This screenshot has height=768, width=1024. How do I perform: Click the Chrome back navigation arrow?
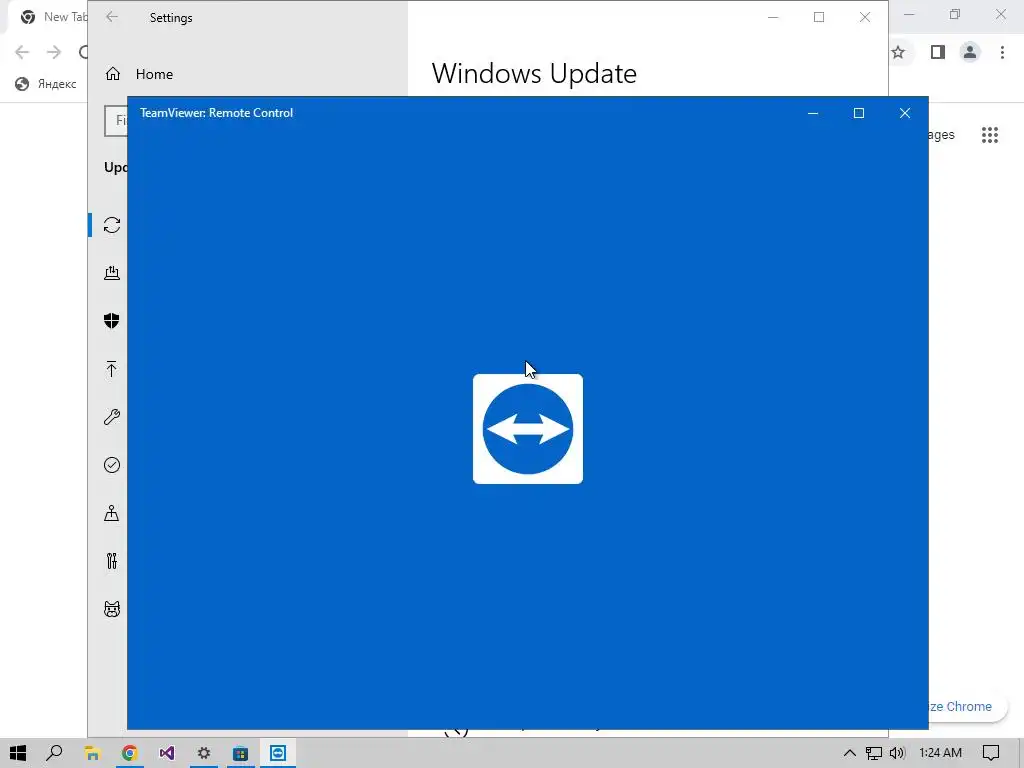coord(22,52)
